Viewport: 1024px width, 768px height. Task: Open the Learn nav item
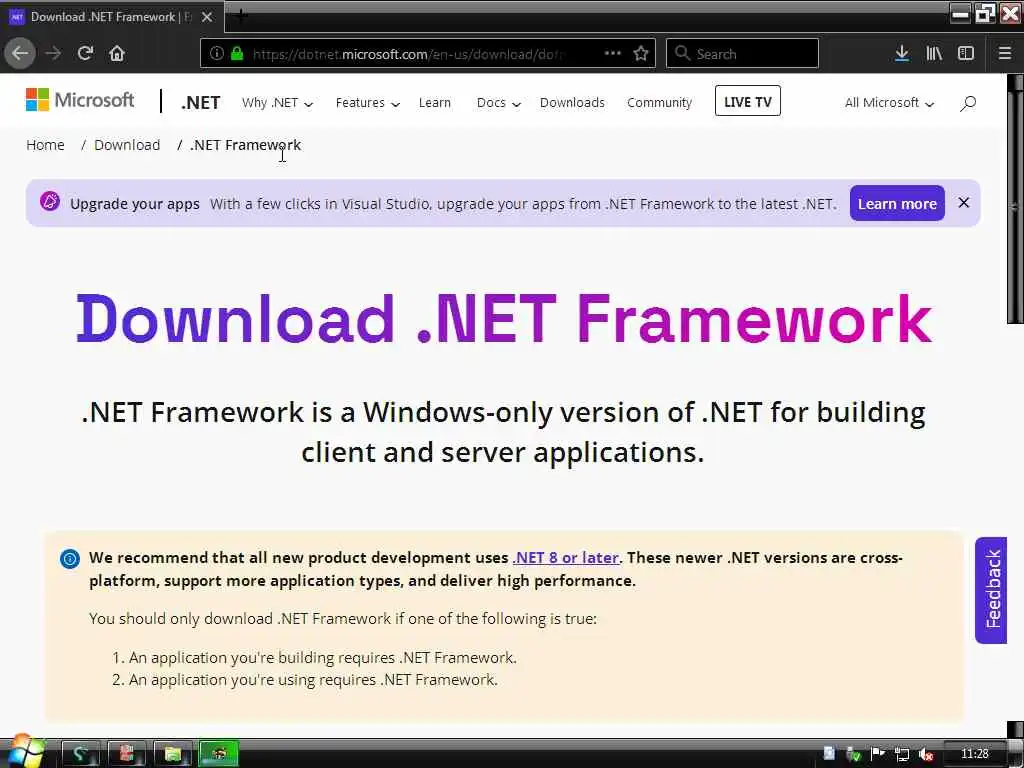(x=435, y=103)
